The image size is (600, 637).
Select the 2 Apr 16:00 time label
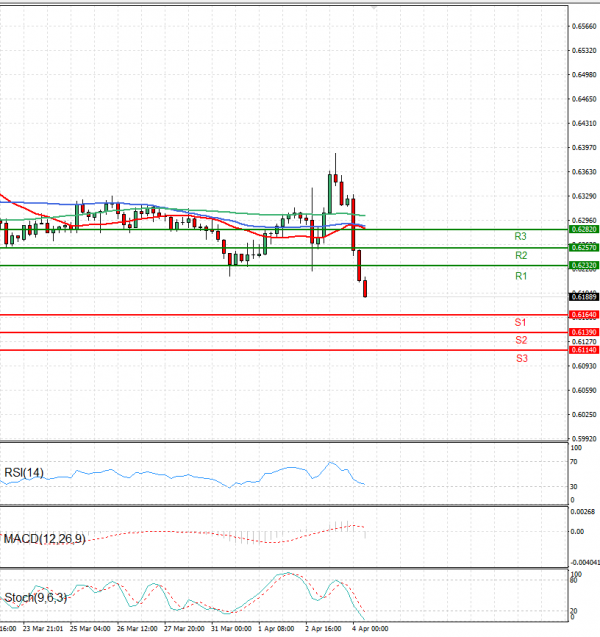tap(320, 630)
